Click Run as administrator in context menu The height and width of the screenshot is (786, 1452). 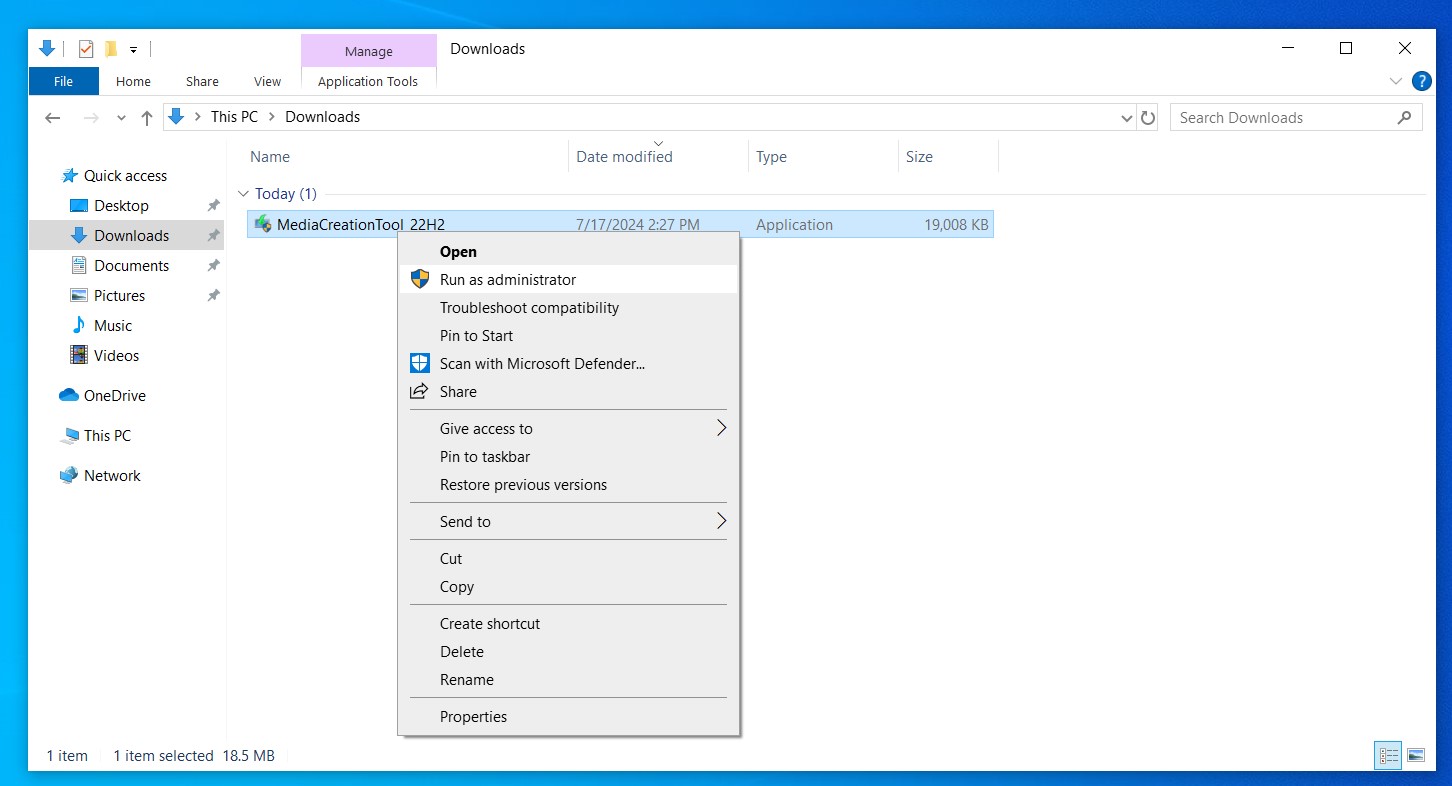pos(568,280)
